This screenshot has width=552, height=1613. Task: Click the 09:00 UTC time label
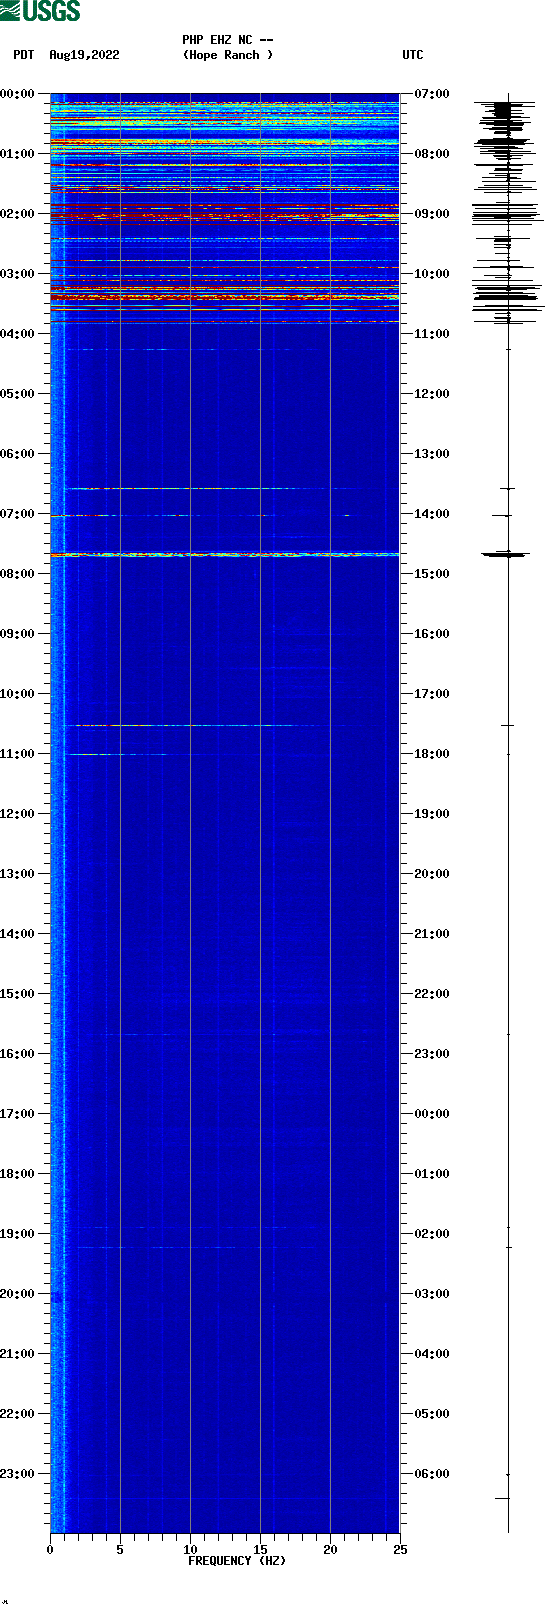click(432, 214)
